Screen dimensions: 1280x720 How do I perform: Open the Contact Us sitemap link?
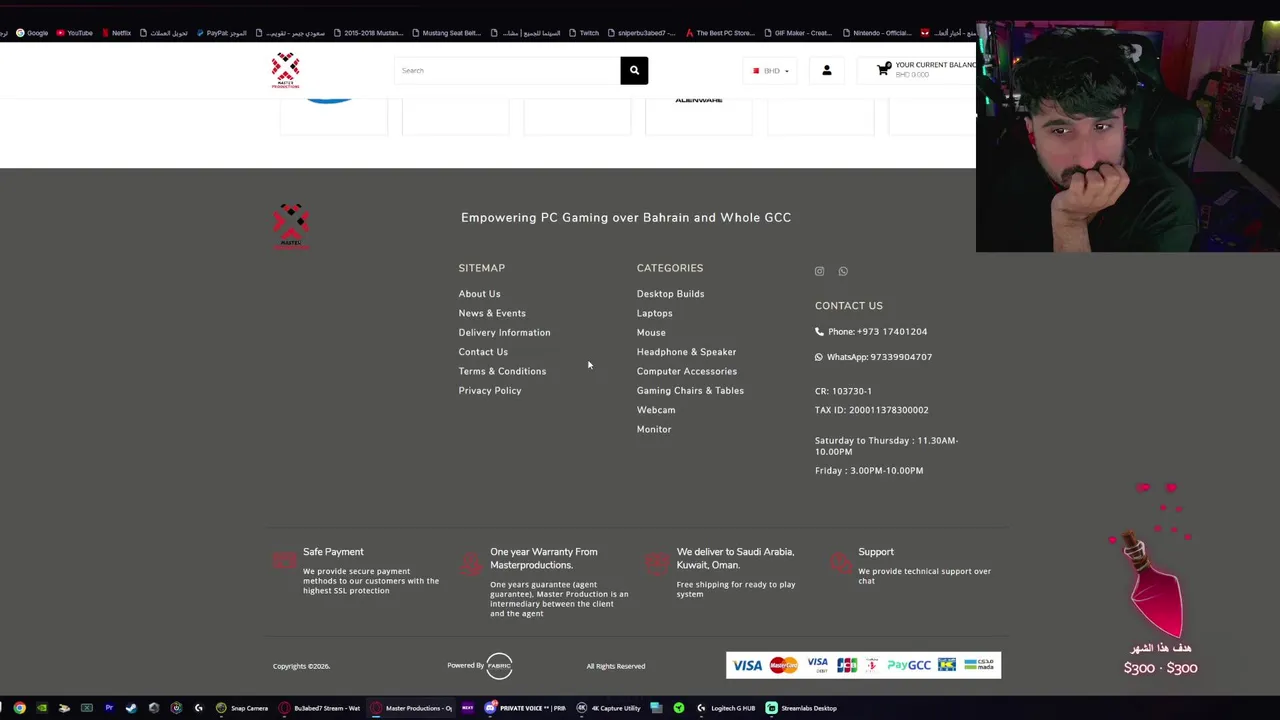tap(483, 352)
